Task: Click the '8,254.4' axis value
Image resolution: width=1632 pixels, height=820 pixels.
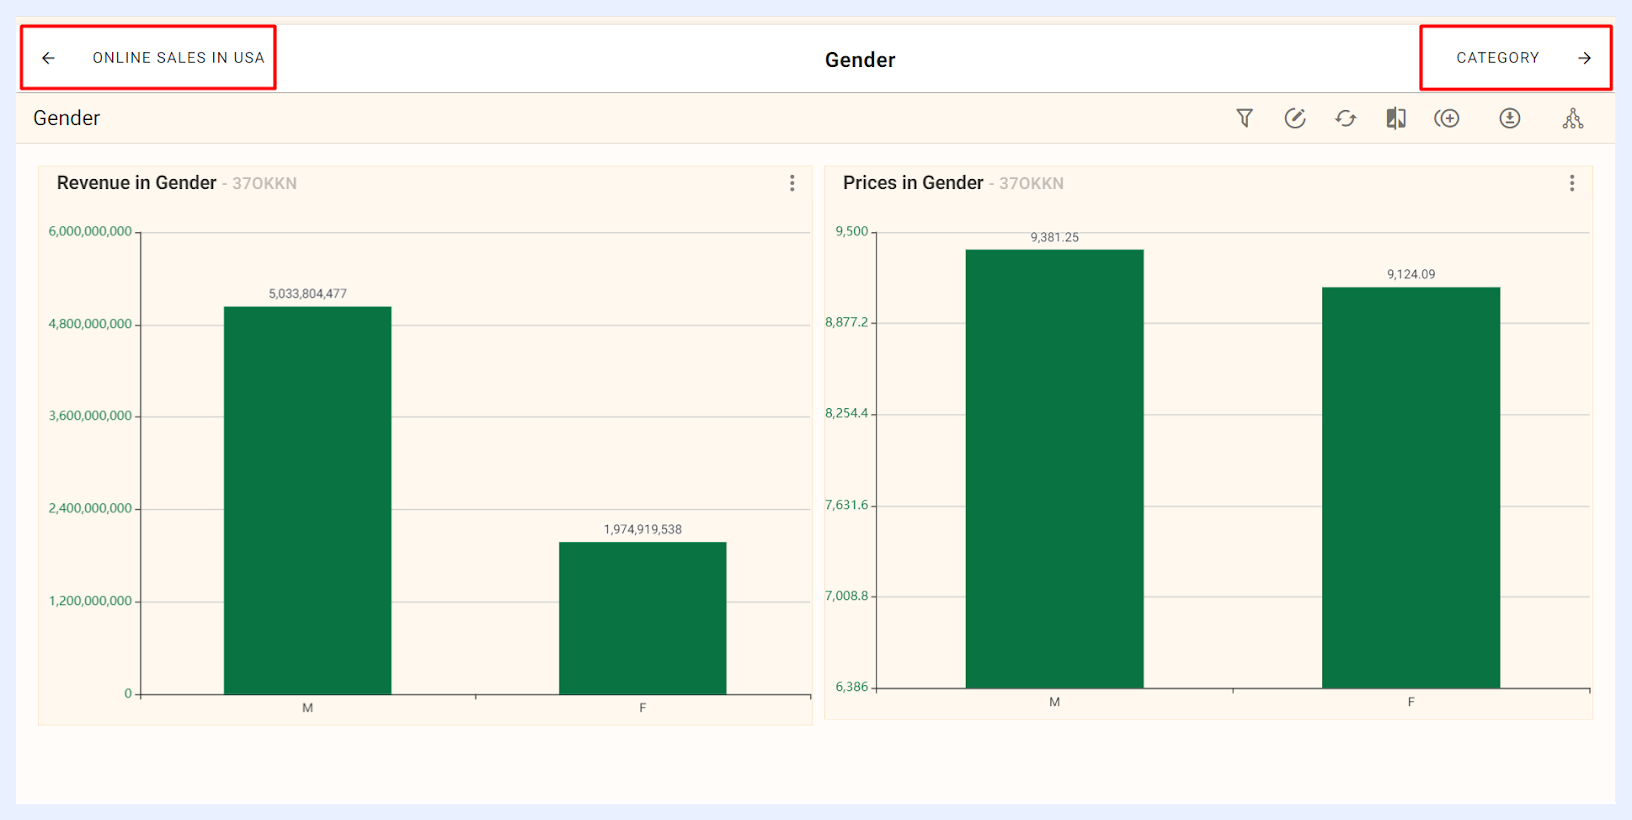Action: click(847, 413)
